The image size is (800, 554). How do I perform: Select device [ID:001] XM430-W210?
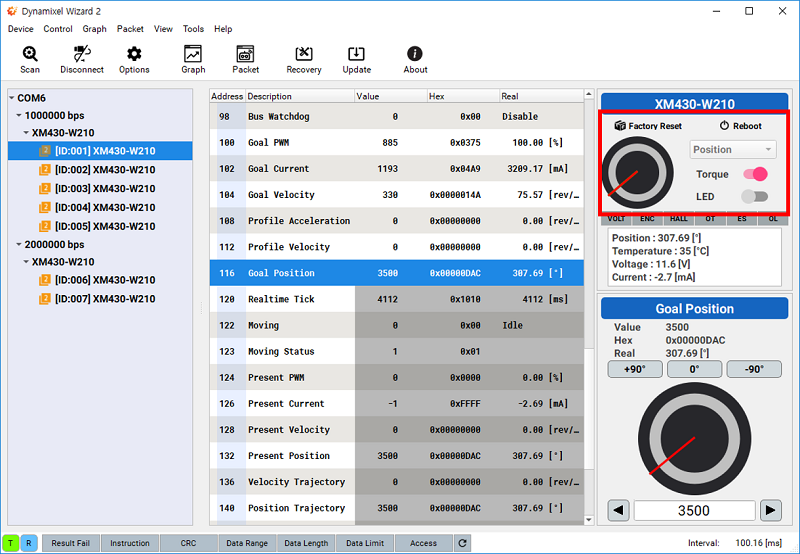click(100, 150)
